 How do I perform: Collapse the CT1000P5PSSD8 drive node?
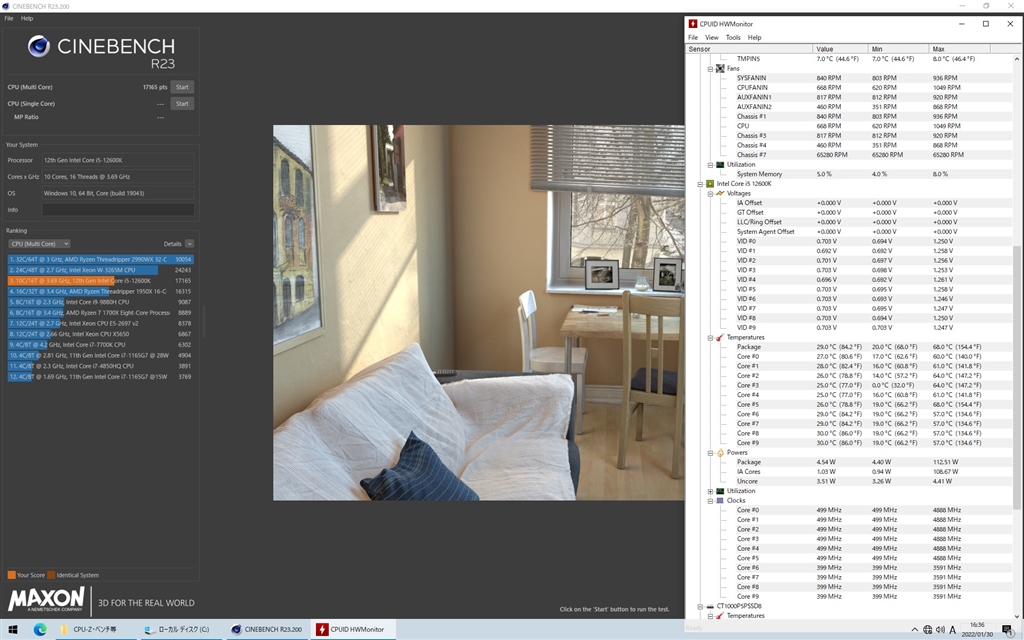[x=700, y=606]
